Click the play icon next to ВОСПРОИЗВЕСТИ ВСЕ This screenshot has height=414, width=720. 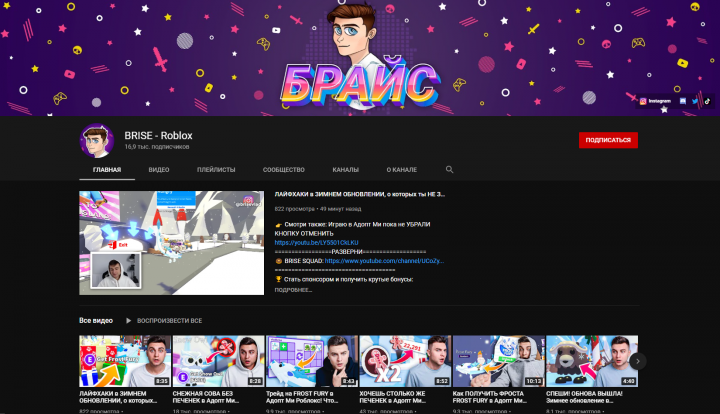[129, 320]
